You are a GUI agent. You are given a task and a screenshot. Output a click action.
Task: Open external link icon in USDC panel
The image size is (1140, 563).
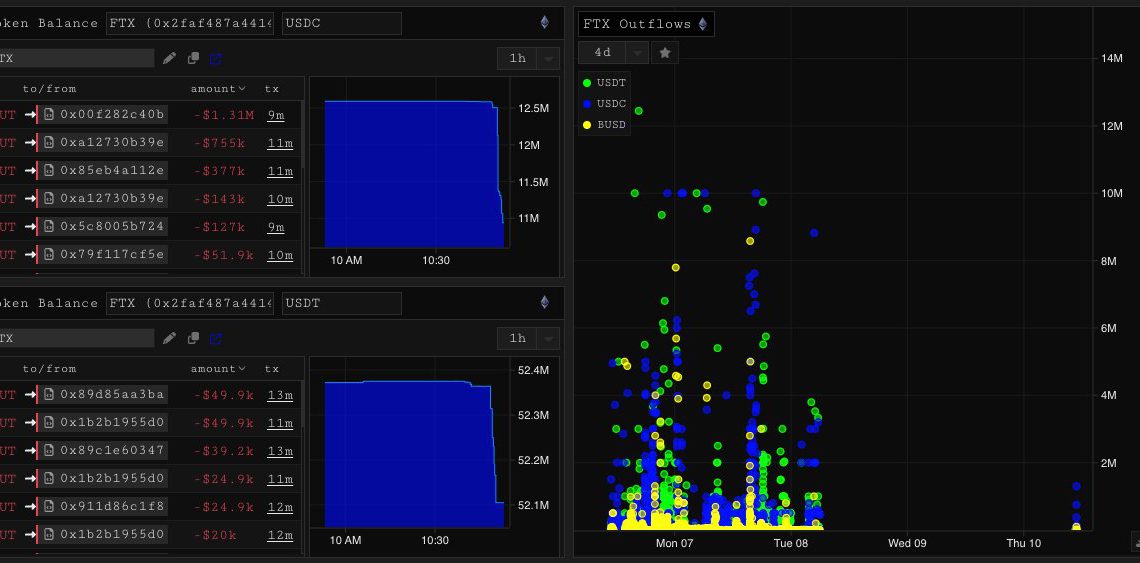[x=216, y=58]
